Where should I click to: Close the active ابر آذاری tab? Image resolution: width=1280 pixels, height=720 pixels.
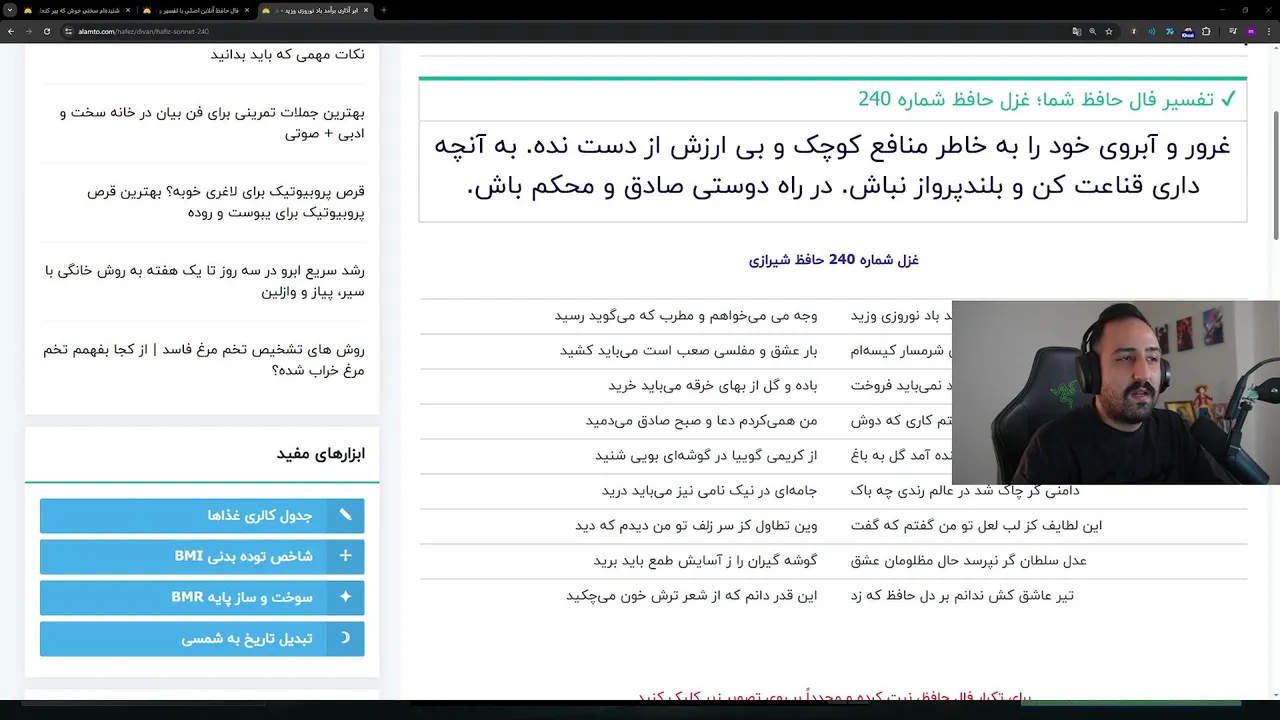coord(366,10)
